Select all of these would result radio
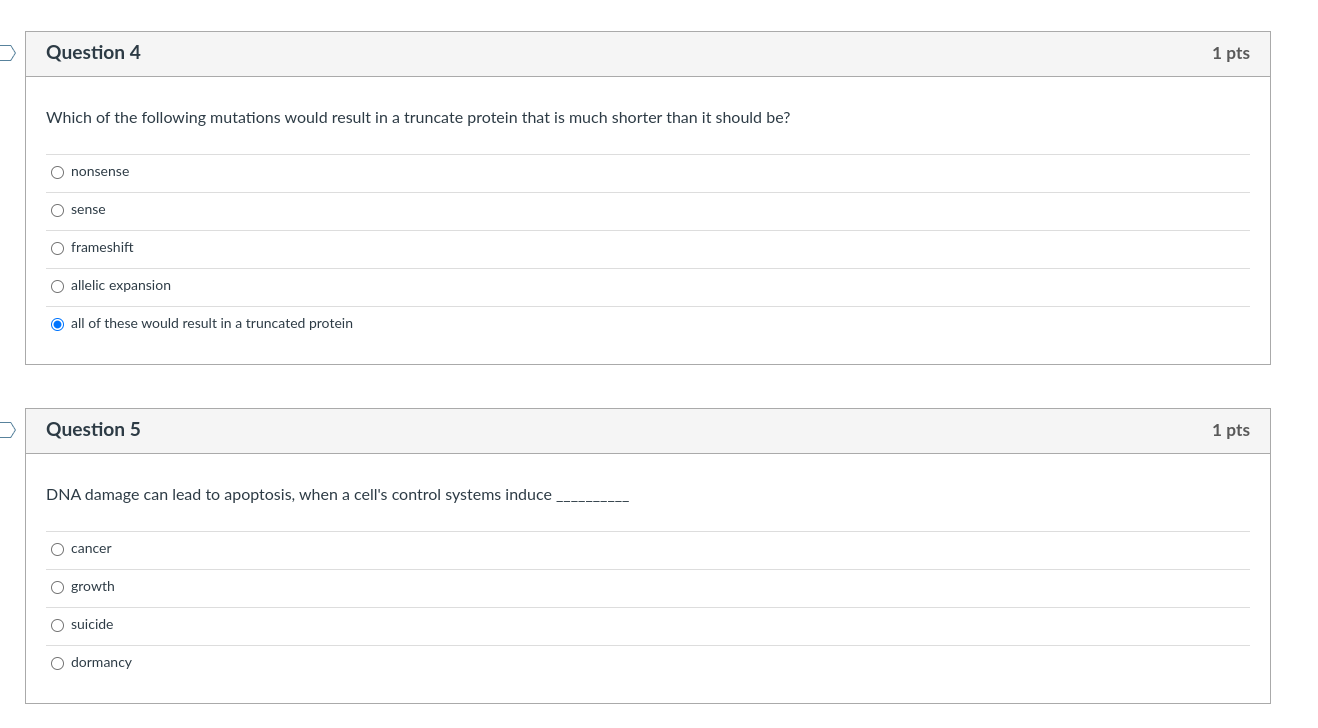The width and height of the screenshot is (1318, 728). (57, 324)
